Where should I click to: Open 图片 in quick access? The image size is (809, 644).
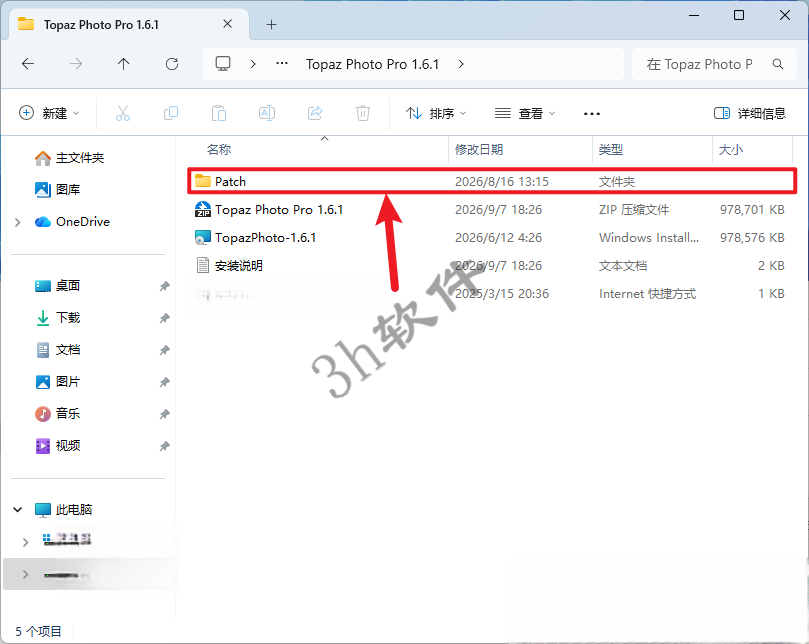click(57, 381)
